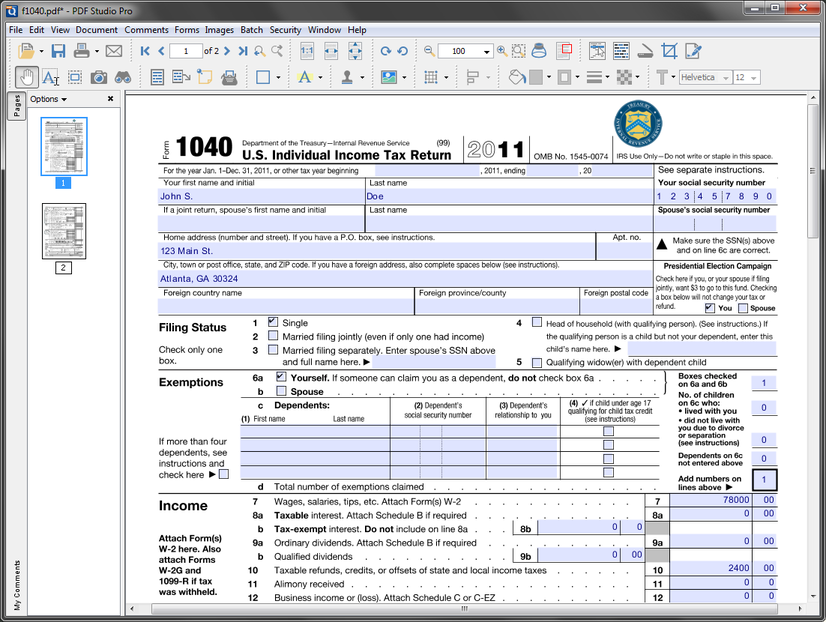
Task: Expand the Open file dropdown arrow
Action: [x=41, y=52]
